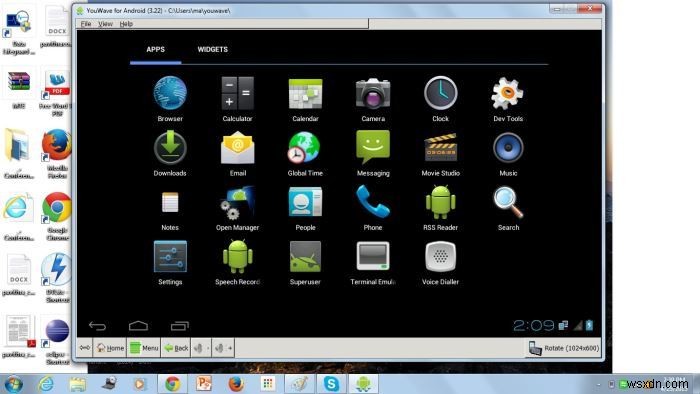Tap Android home outline navigation icon
The image size is (700, 394).
click(138, 326)
